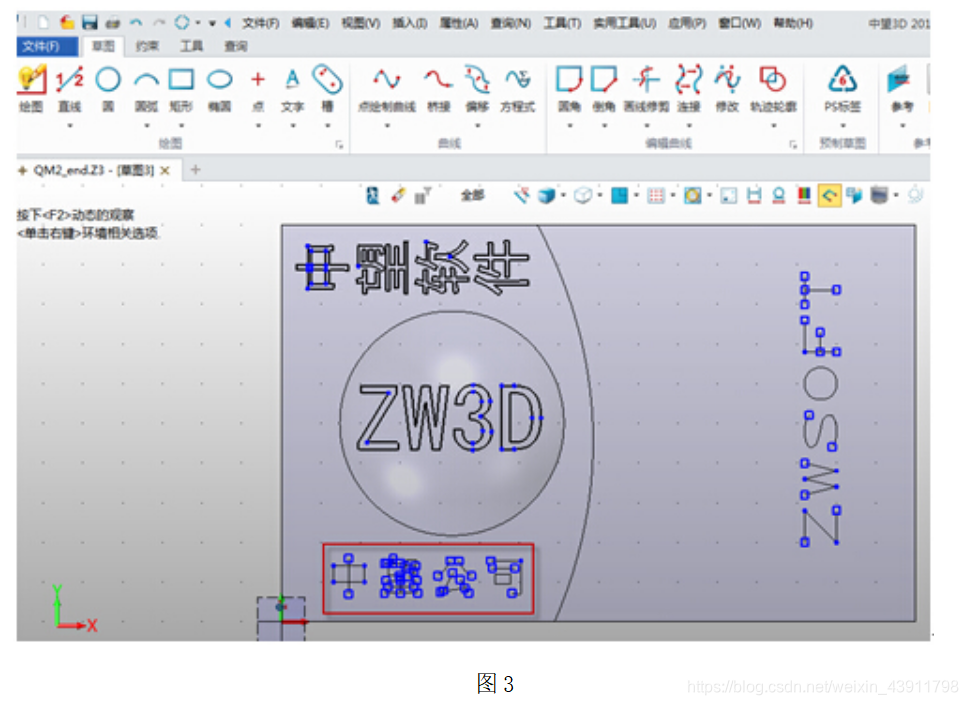
Task: Select the 桥接 bridge curve tool
Action: point(438,88)
